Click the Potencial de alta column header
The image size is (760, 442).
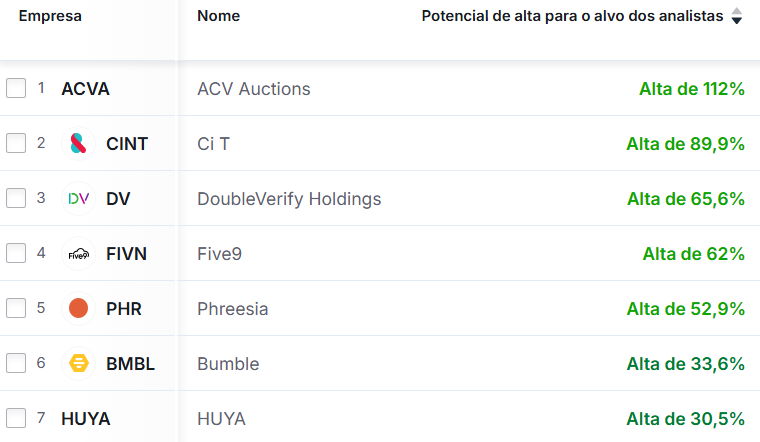(572, 16)
